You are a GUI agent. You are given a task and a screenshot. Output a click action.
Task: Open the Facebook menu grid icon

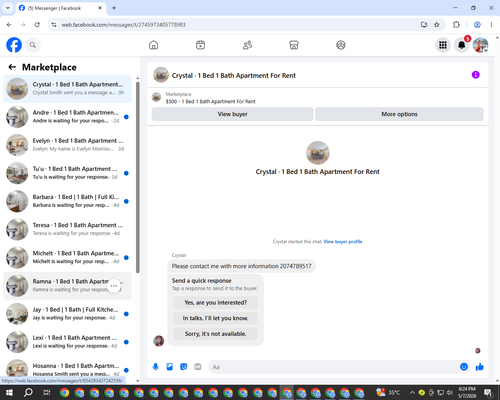tap(443, 45)
